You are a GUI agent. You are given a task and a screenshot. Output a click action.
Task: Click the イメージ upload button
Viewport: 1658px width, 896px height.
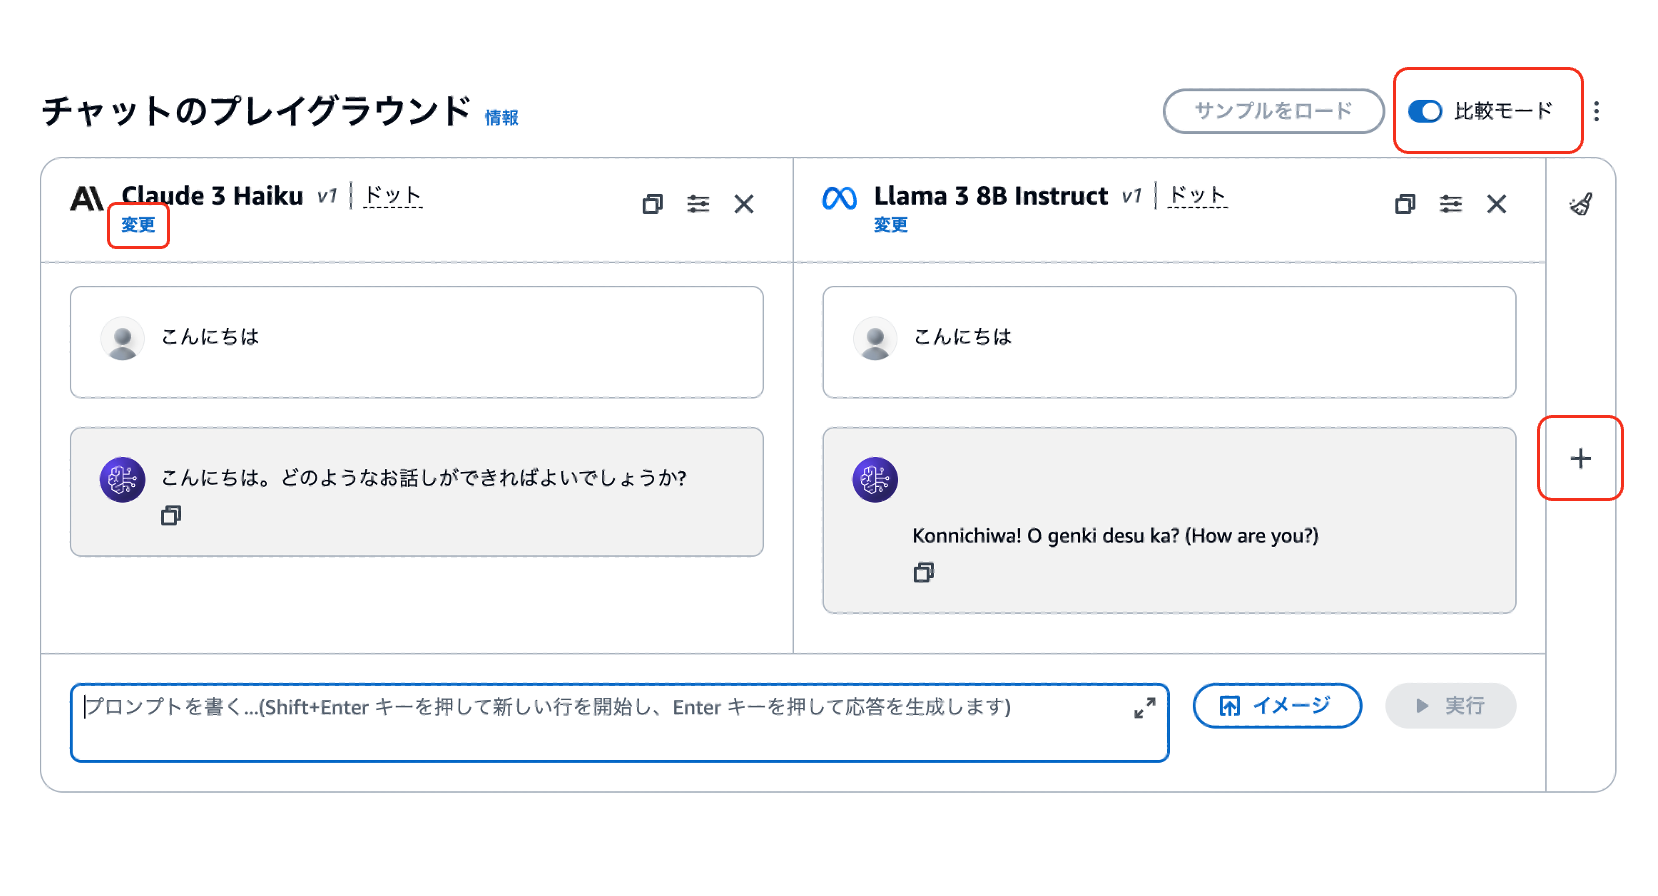[x=1277, y=706]
